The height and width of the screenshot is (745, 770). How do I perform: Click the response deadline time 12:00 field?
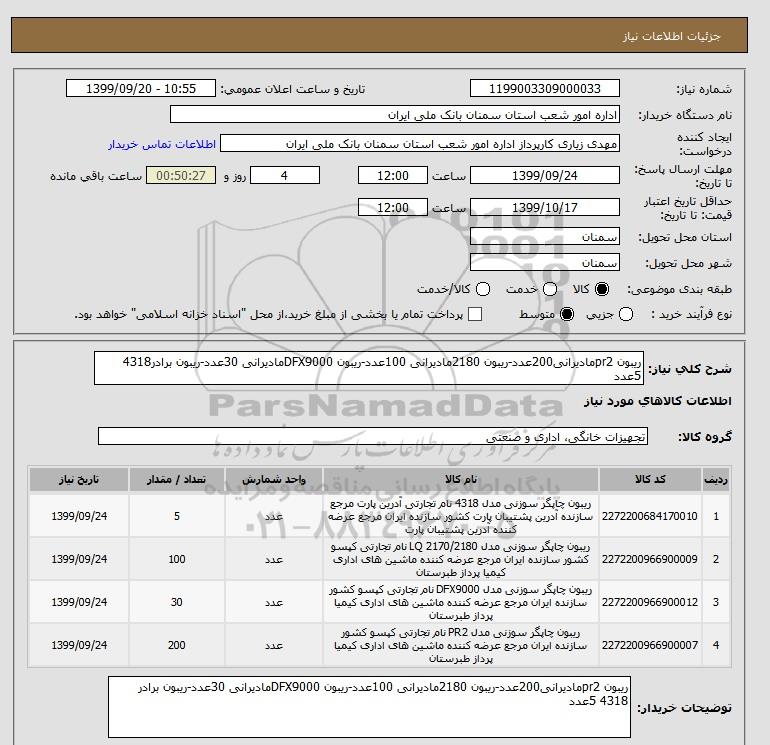(393, 175)
